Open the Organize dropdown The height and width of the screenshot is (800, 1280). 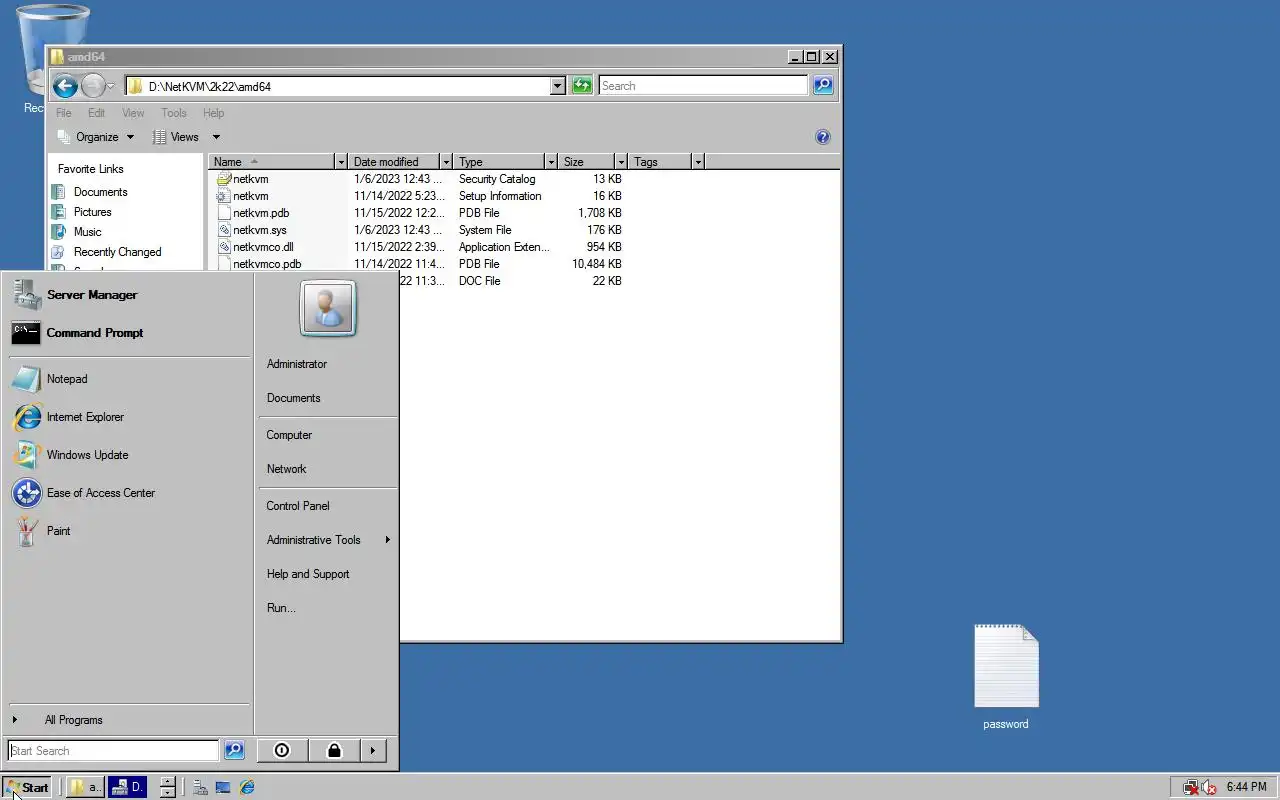pyautogui.click(x=96, y=137)
